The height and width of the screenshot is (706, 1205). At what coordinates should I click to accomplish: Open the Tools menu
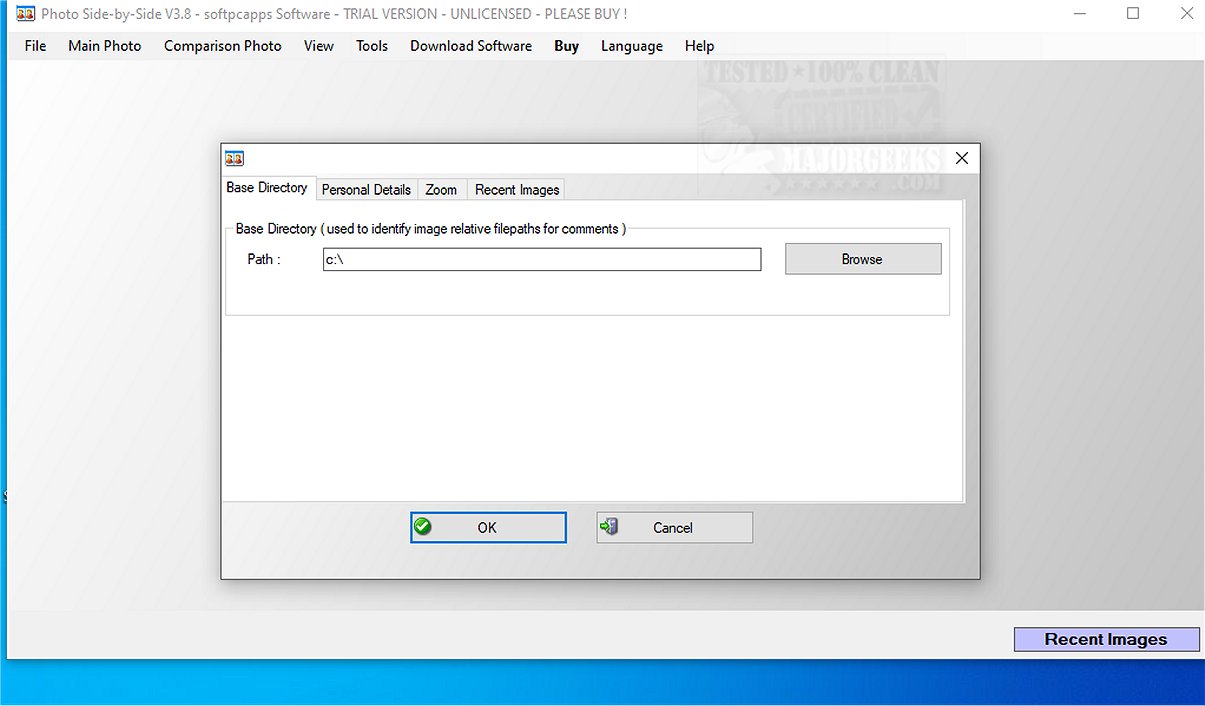[372, 46]
